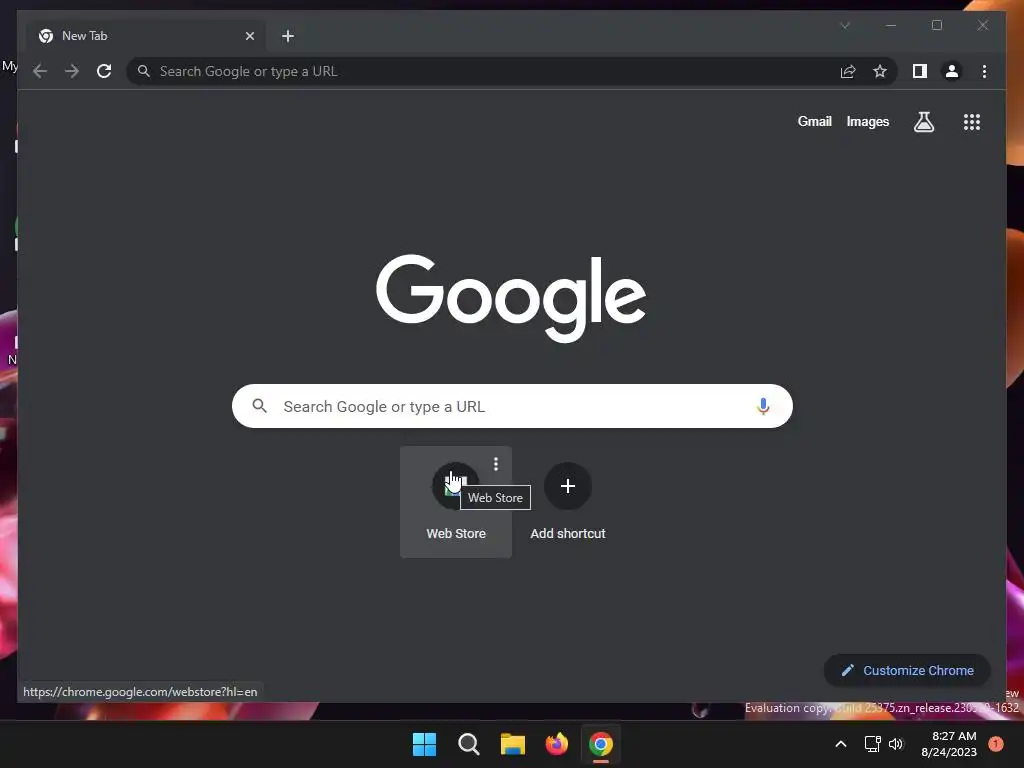Viewport: 1024px width, 768px height.
Task: Launch Firefox from the taskbar
Action: click(x=556, y=744)
